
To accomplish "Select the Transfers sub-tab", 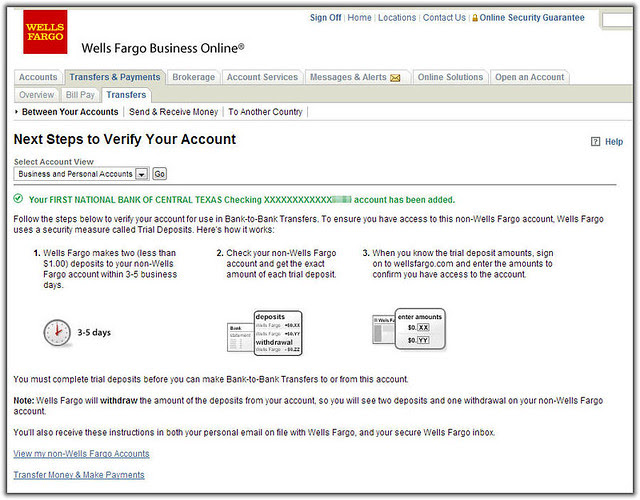I will coord(126,95).
